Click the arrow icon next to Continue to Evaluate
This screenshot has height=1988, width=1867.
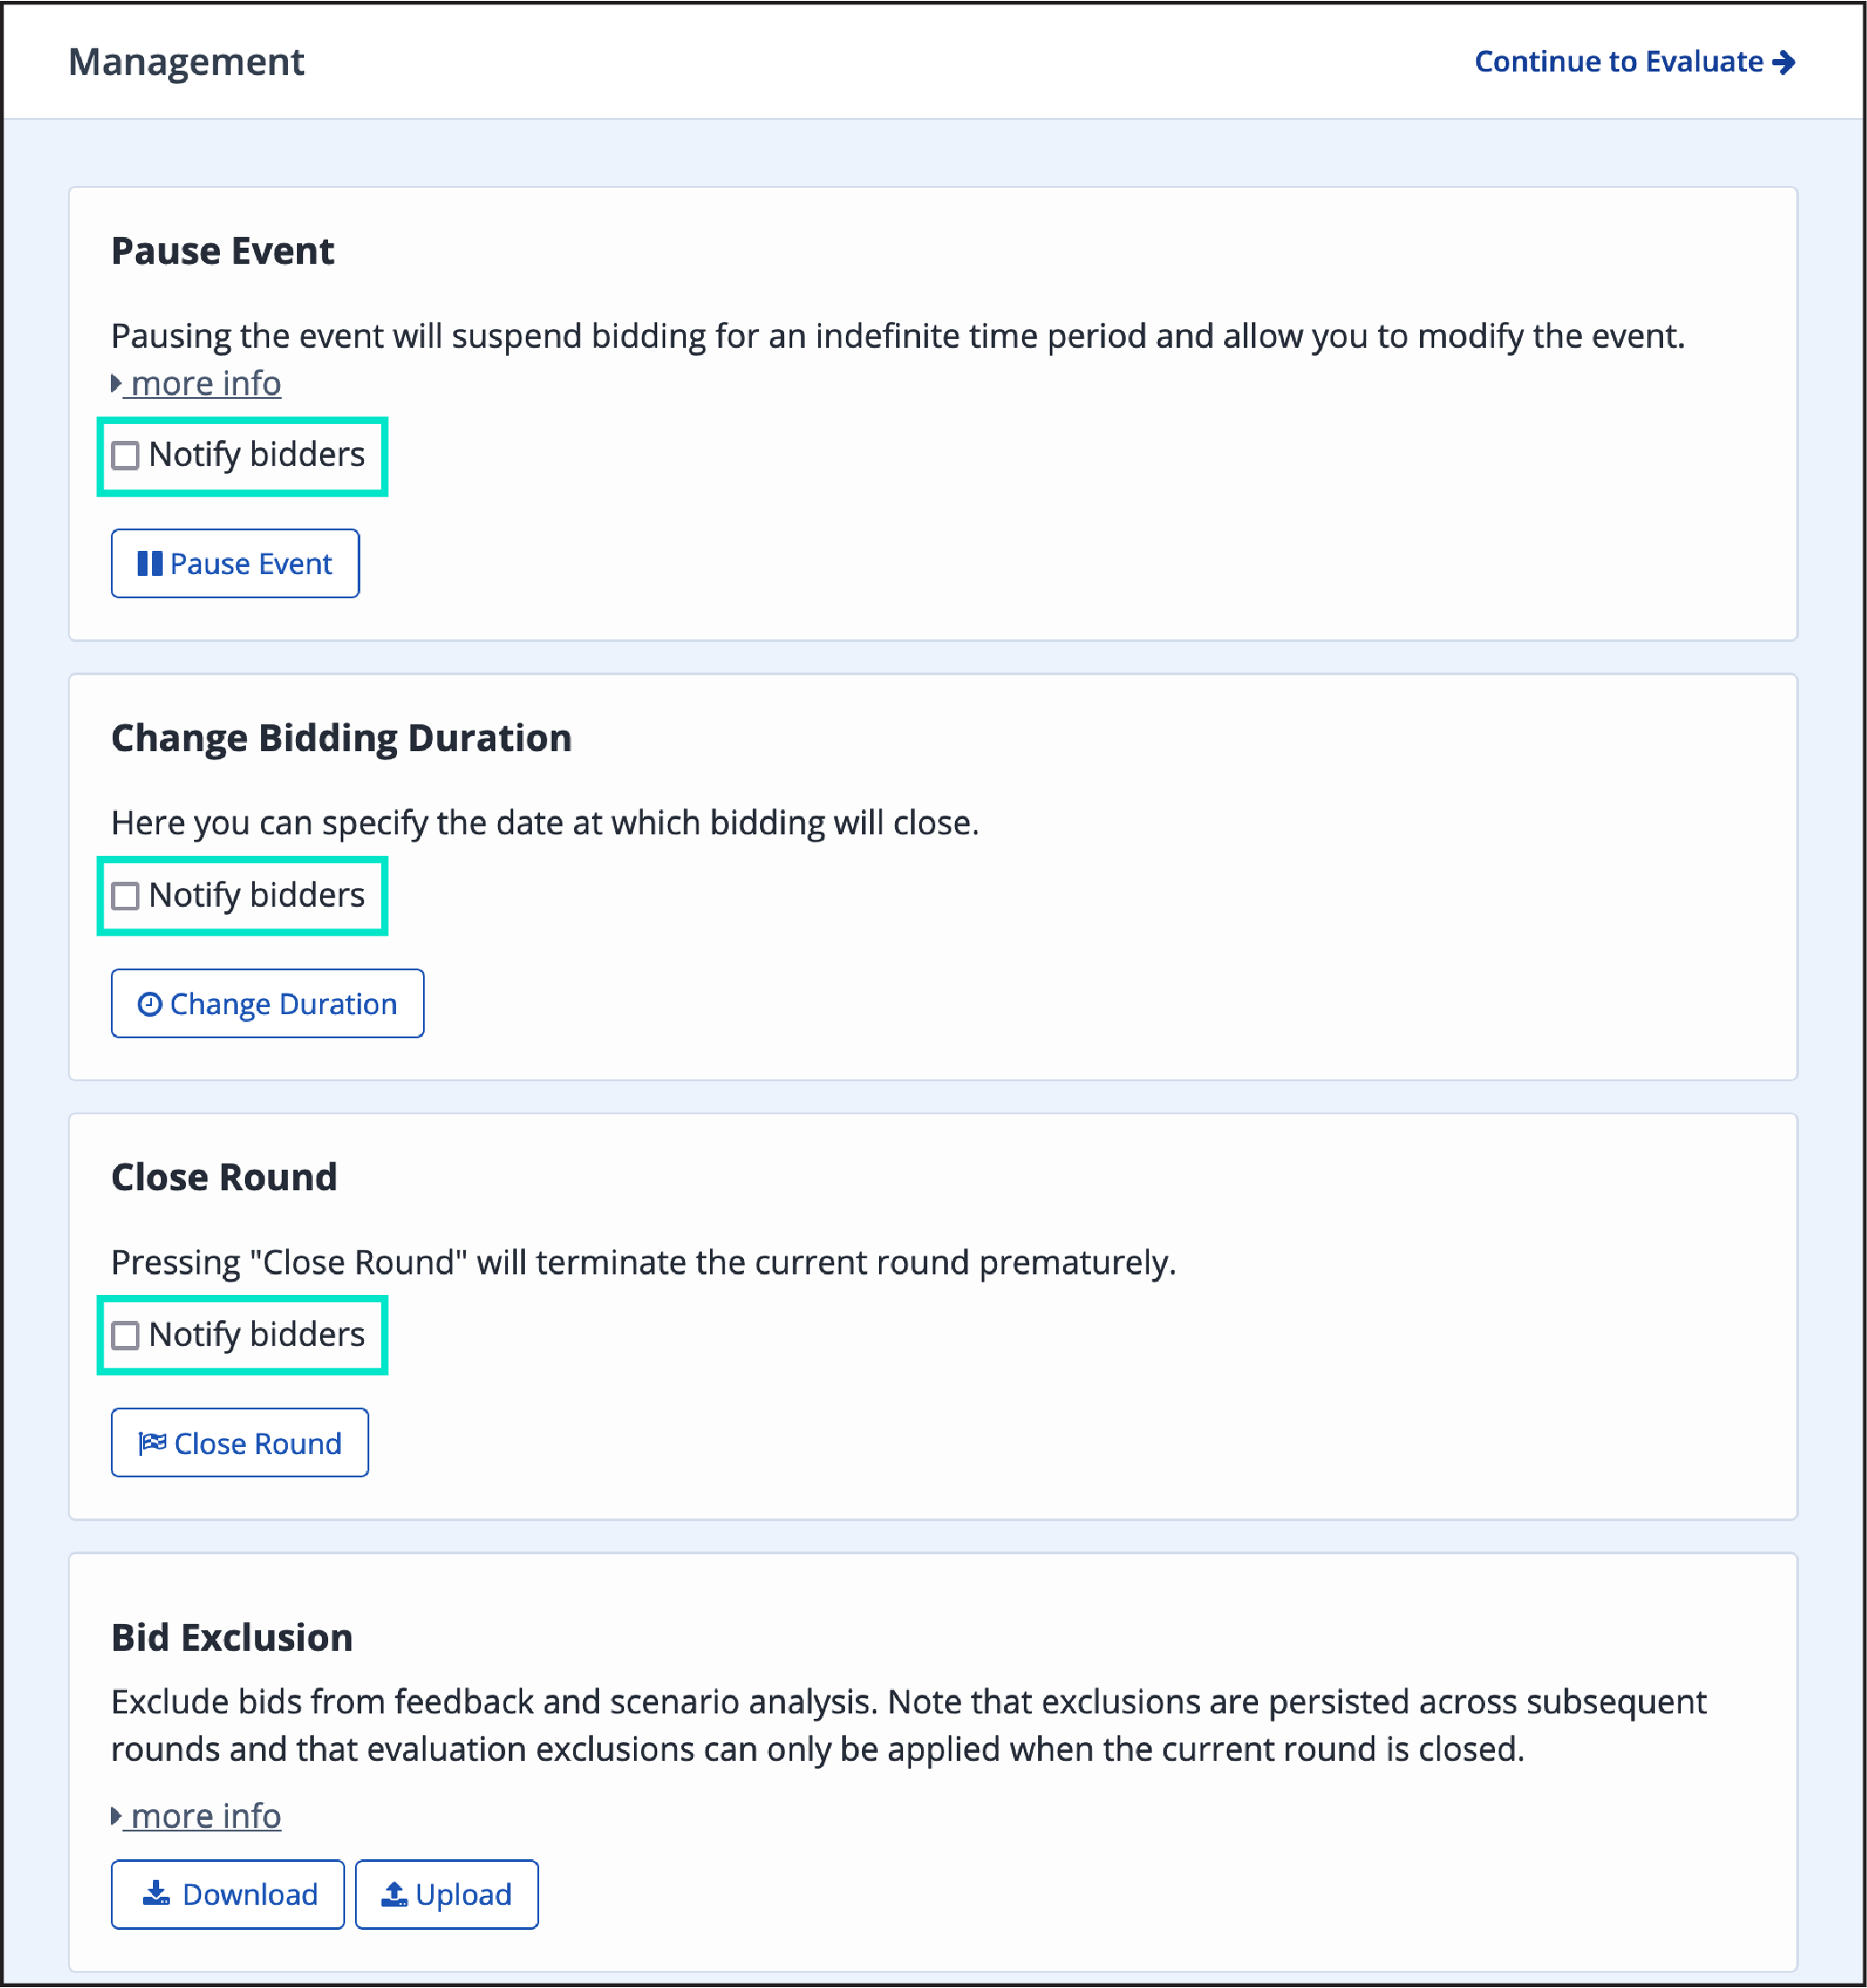point(1784,62)
